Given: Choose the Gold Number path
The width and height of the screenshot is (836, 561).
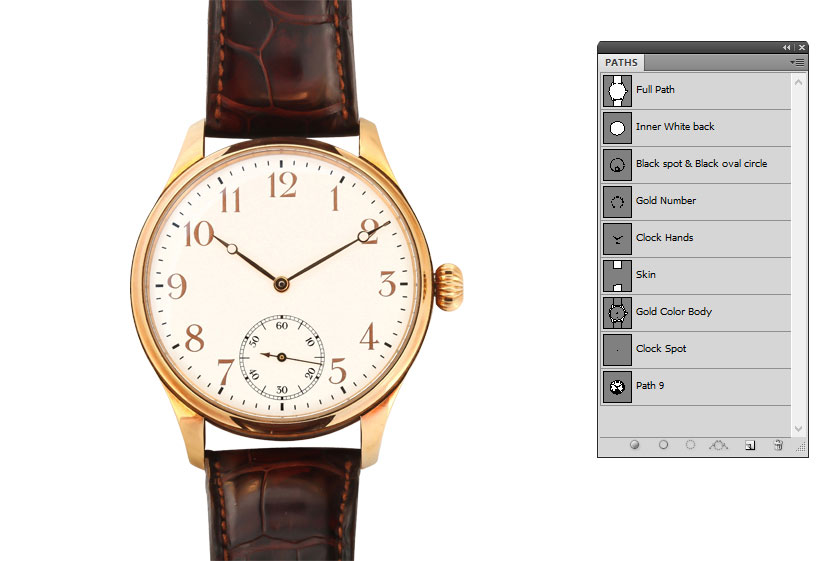Looking at the screenshot, I should point(665,201).
